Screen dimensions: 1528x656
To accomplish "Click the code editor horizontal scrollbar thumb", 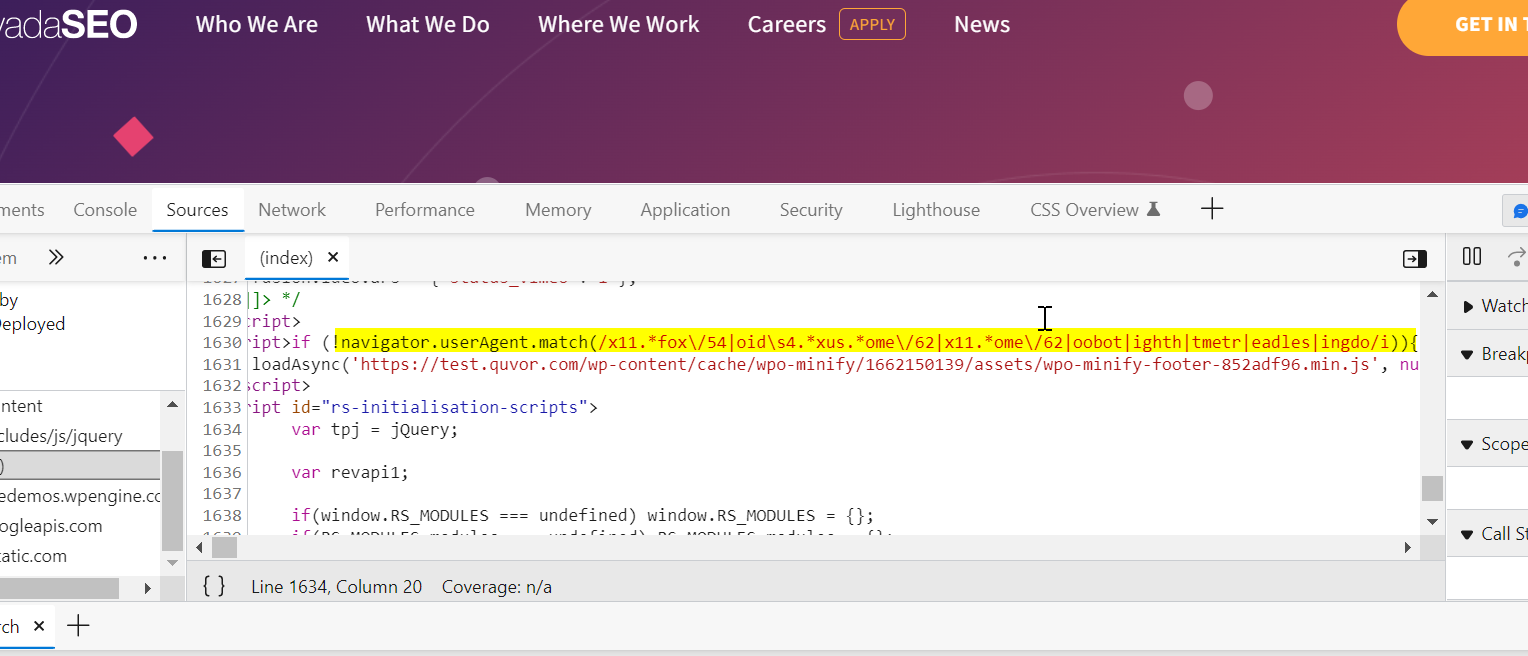I will pyautogui.click(x=225, y=548).
